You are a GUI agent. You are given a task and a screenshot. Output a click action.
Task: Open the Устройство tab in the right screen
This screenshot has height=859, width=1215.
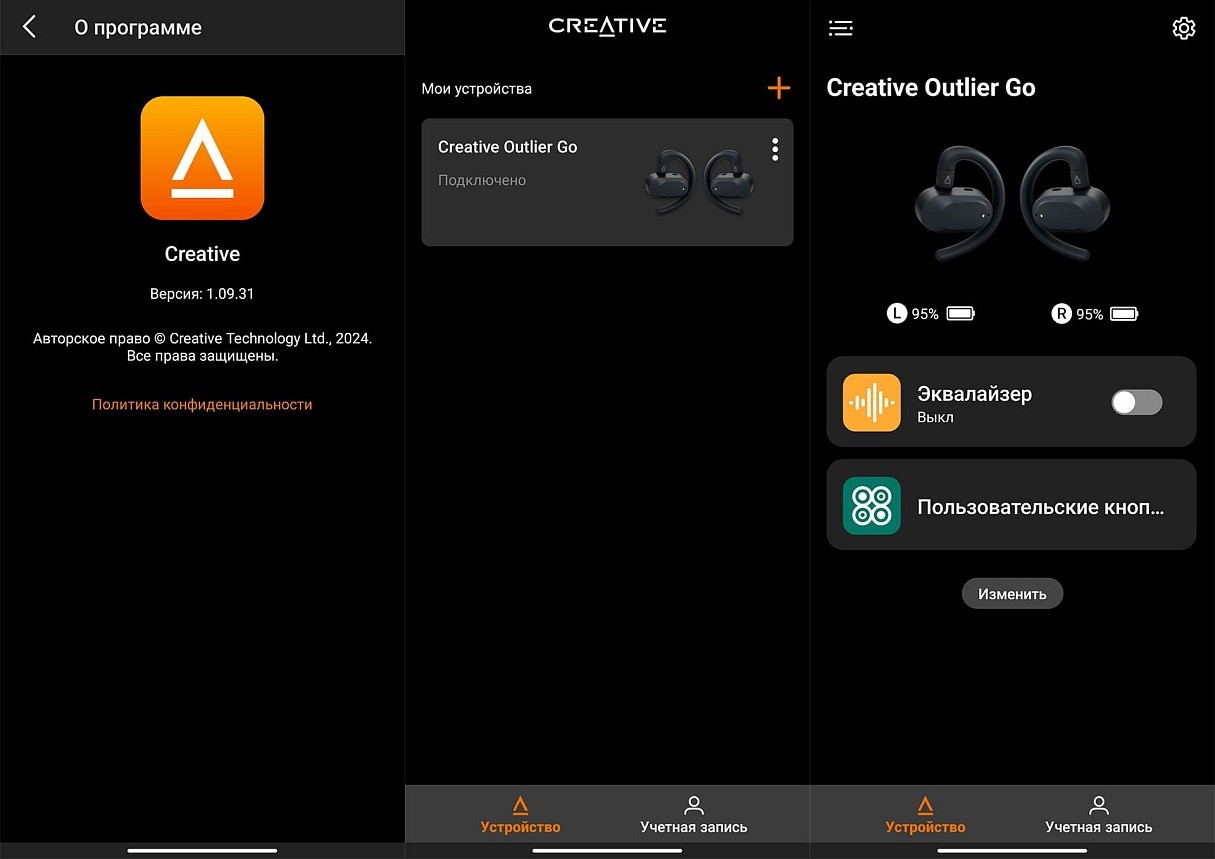point(925,815)
